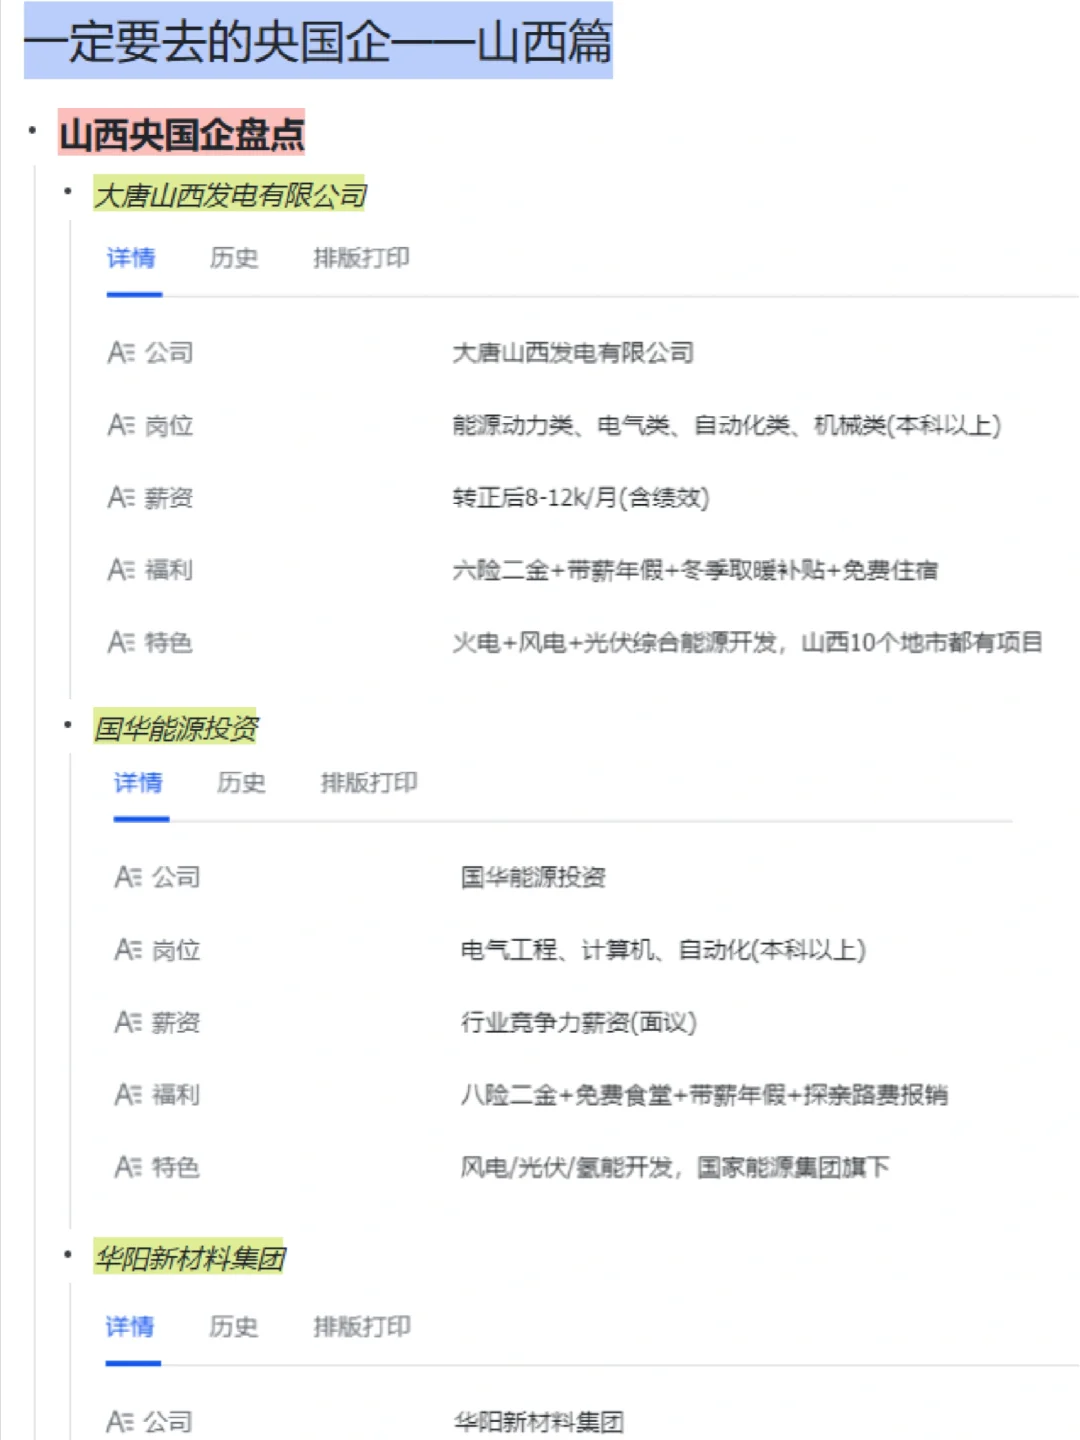This screenshot has height=1440, width=1080.
Task: Select value 八险二金+免费食堂+带薪年假+探亲路费报销
Action: click(x=704, y=1095)
